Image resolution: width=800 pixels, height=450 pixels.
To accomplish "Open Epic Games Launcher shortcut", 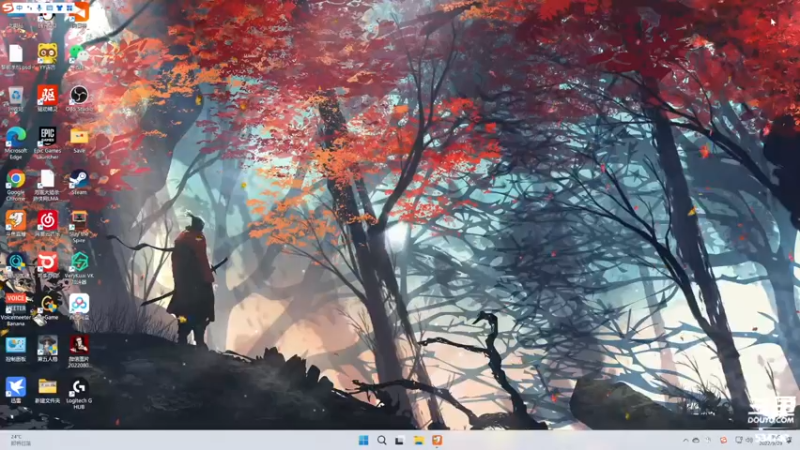I will (x=47, y=138).
